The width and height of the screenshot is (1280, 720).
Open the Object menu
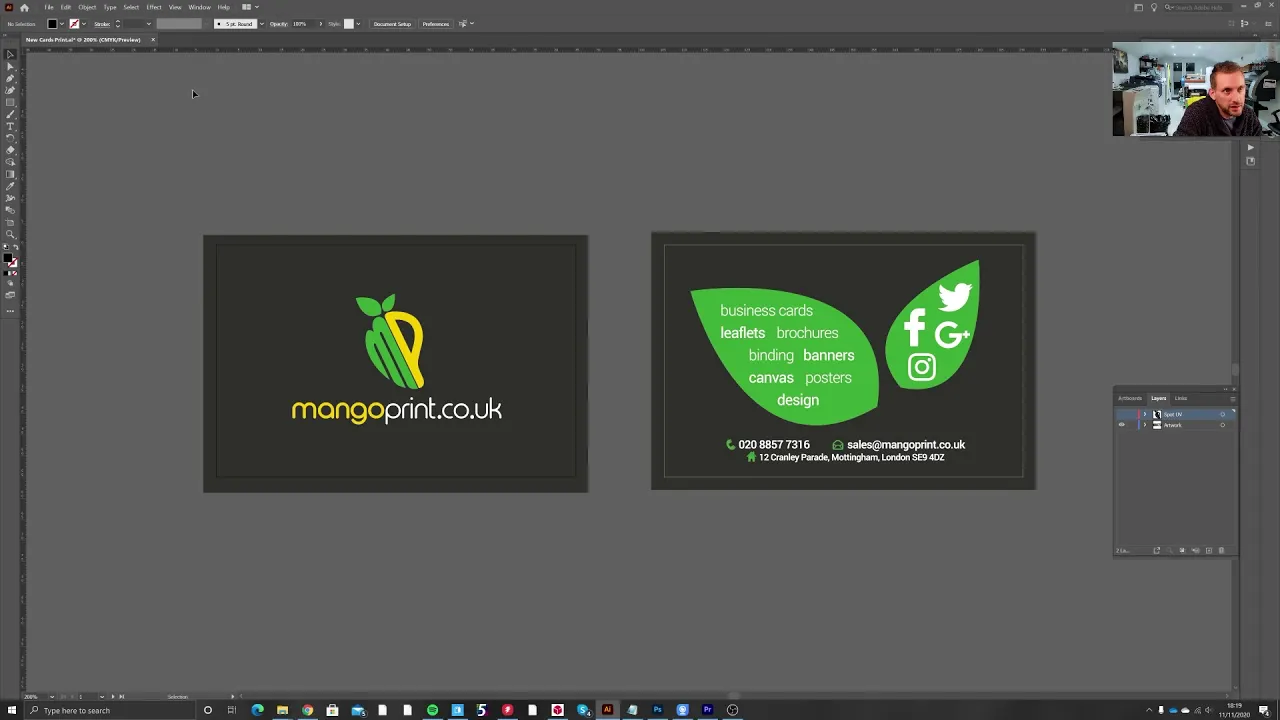tap(87, 7)
